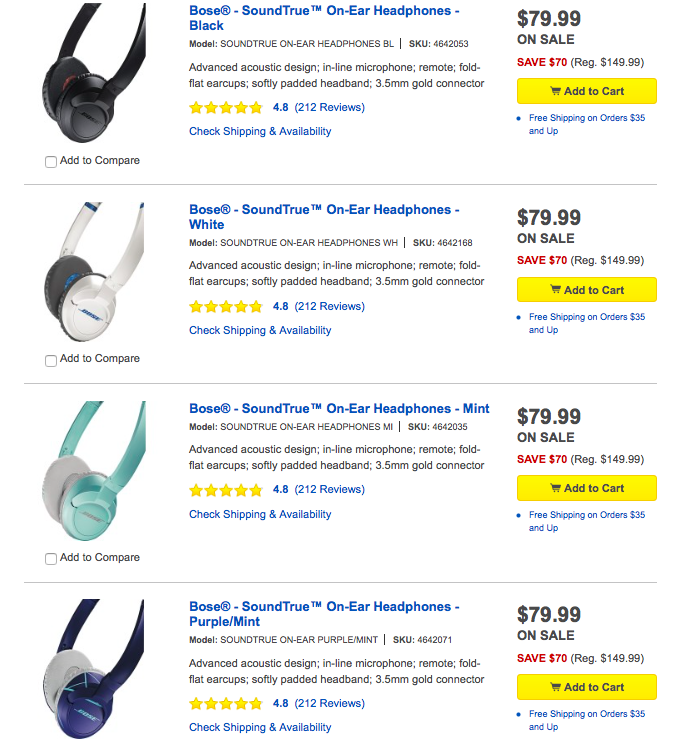Image resolution: width=678 pixels, height=749 pixels.
Task: Click the star rating of Purple/Mint headphones
Action: 226,704
